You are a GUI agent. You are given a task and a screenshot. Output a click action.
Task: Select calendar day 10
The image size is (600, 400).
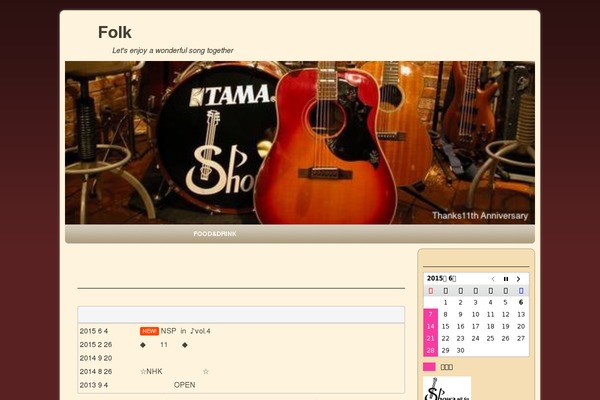[x=475, y=314]
